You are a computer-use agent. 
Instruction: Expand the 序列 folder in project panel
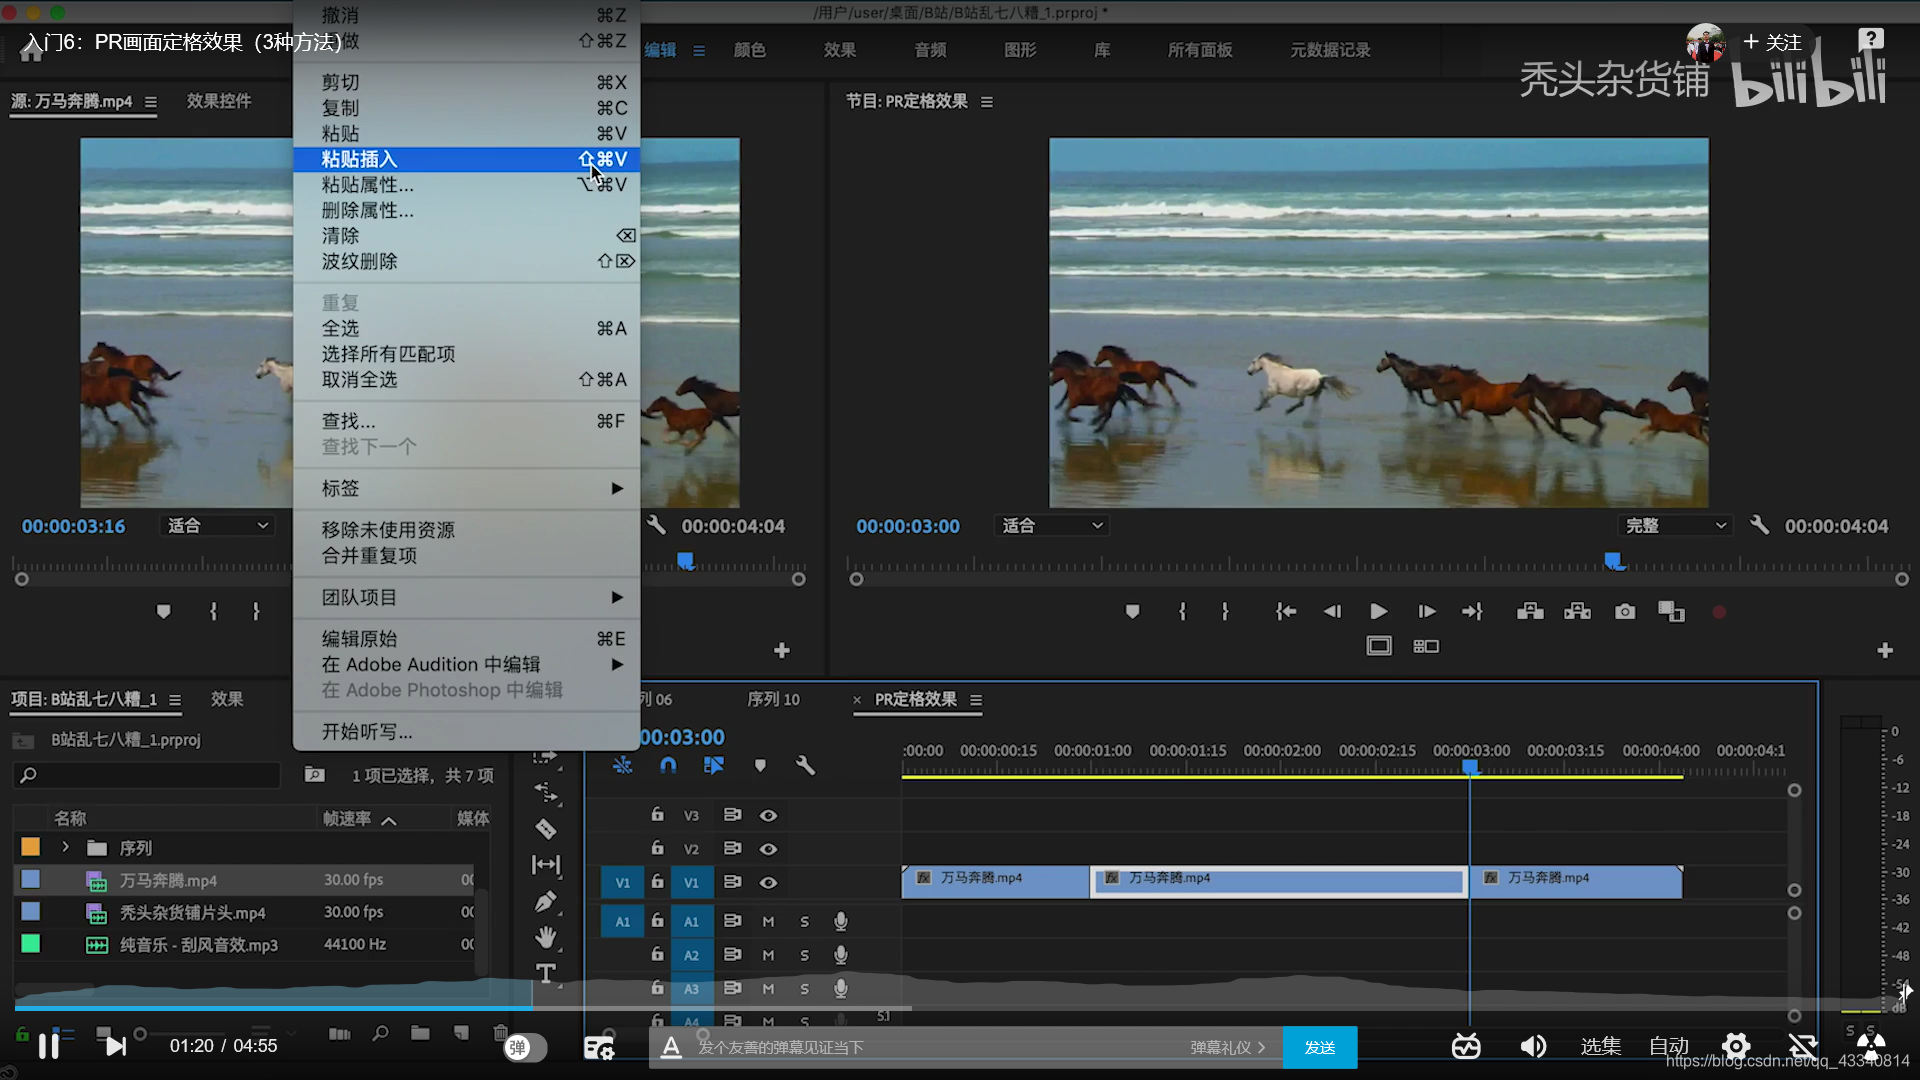point(66,848)
